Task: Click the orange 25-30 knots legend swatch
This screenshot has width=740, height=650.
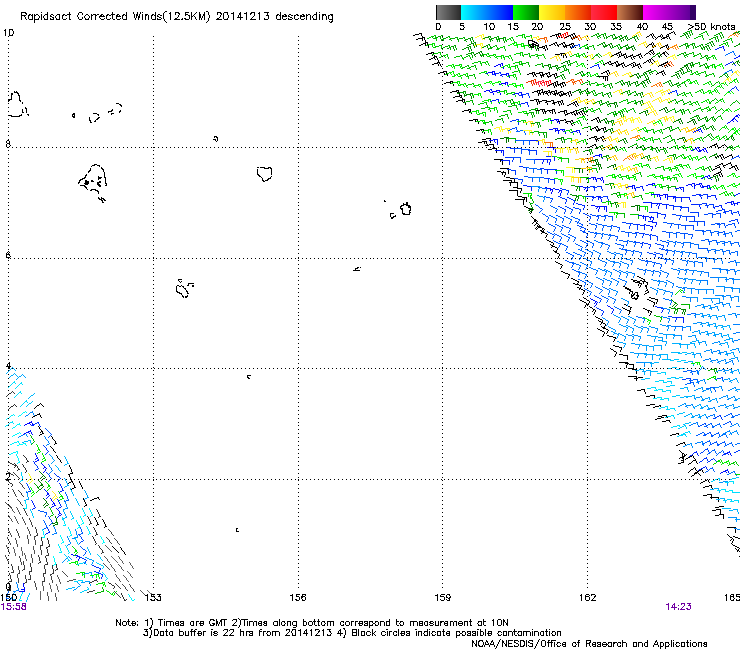Action: pyautogui.click(x=578, y=12)
